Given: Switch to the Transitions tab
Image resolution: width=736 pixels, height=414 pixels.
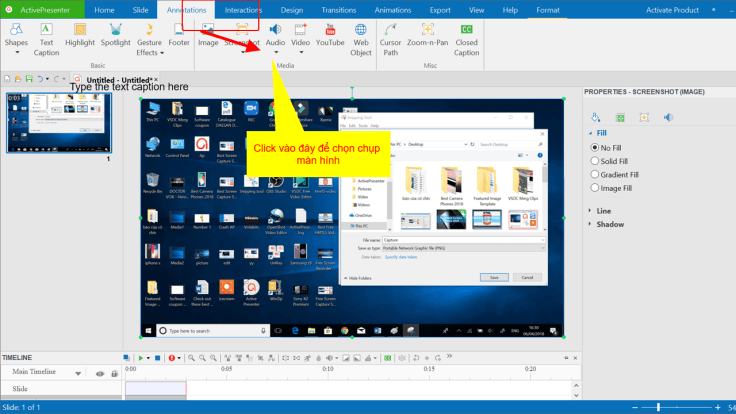Looking at the screenshot, I should point(338,10).
